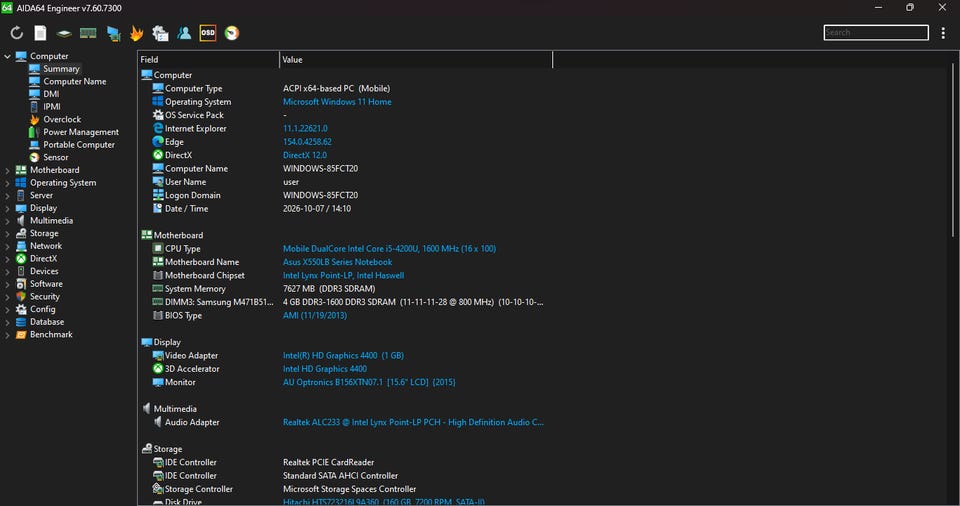Image resolution: width=960 pixels, height=506 pixels.
Task: Select the 3D Accelerator Intel HD Graphics link
Action: point(324,369)
